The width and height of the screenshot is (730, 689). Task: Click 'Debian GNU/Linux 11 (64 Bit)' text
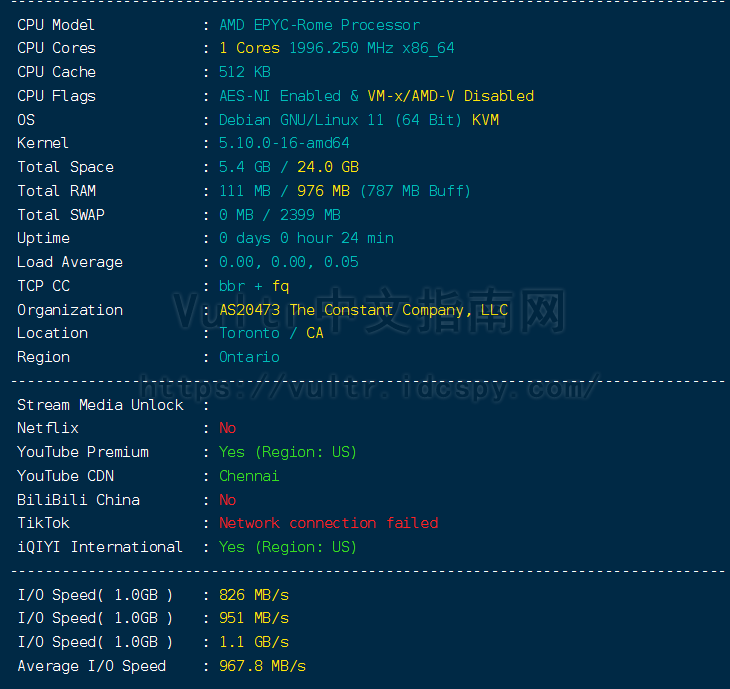tap(340, 120)
